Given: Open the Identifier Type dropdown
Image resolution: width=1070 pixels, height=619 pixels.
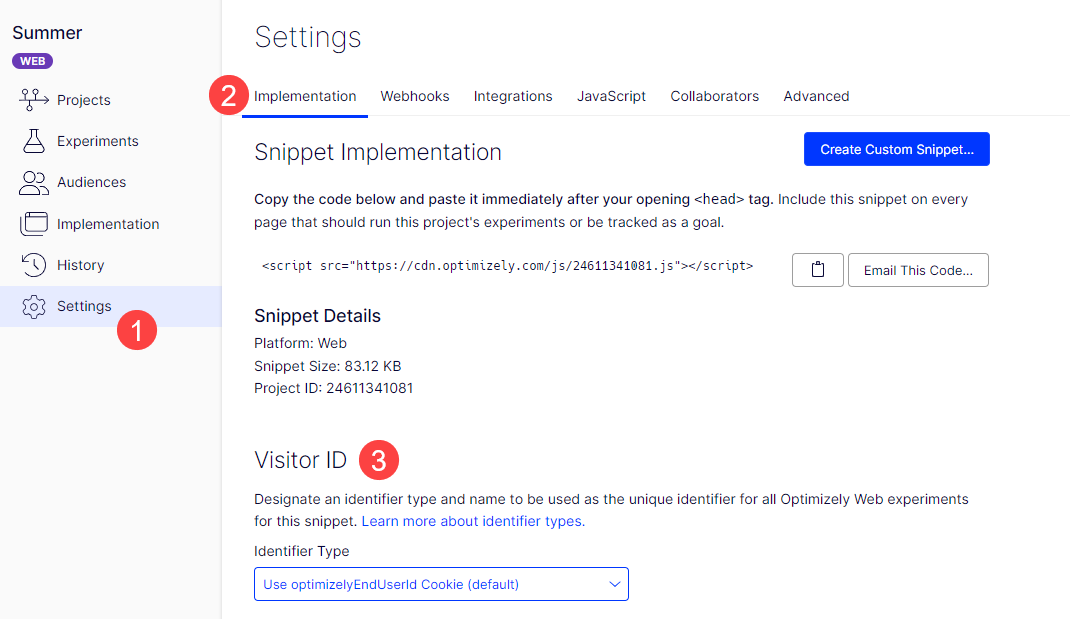Looking at the screenshot, I should (441, 584).
